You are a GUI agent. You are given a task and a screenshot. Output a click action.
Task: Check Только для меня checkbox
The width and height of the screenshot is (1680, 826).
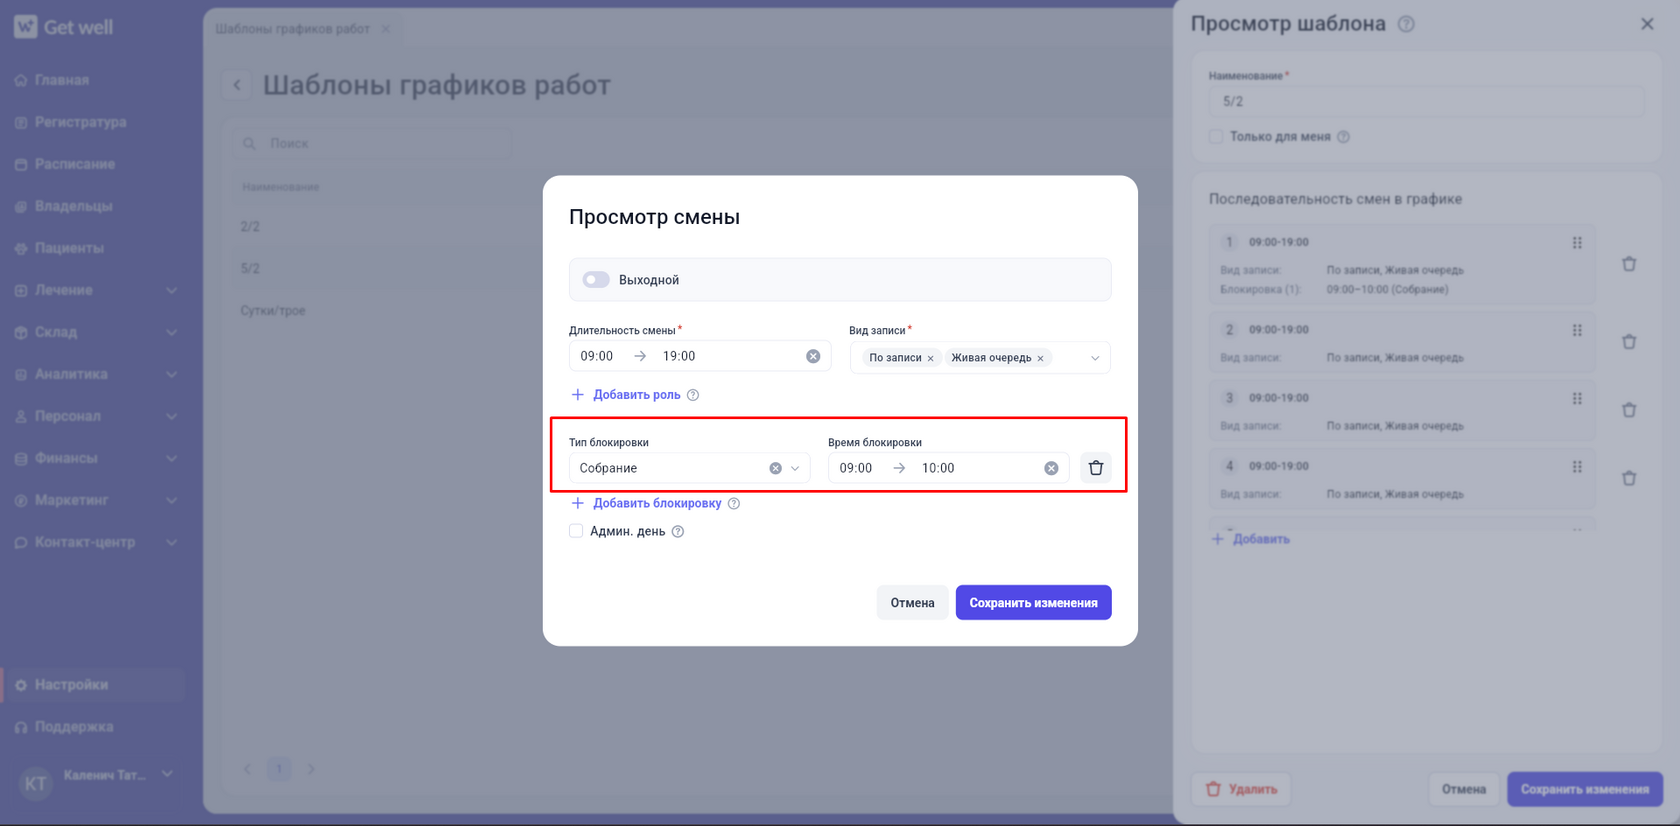coord(1216,137)
